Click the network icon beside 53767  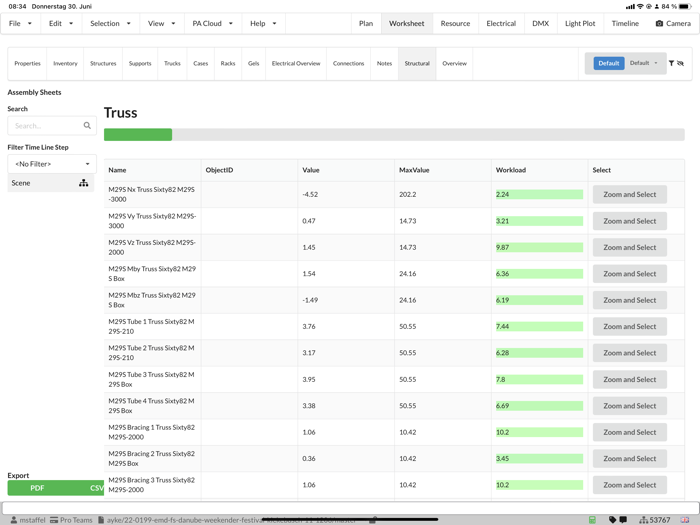(x=644, y=520)
